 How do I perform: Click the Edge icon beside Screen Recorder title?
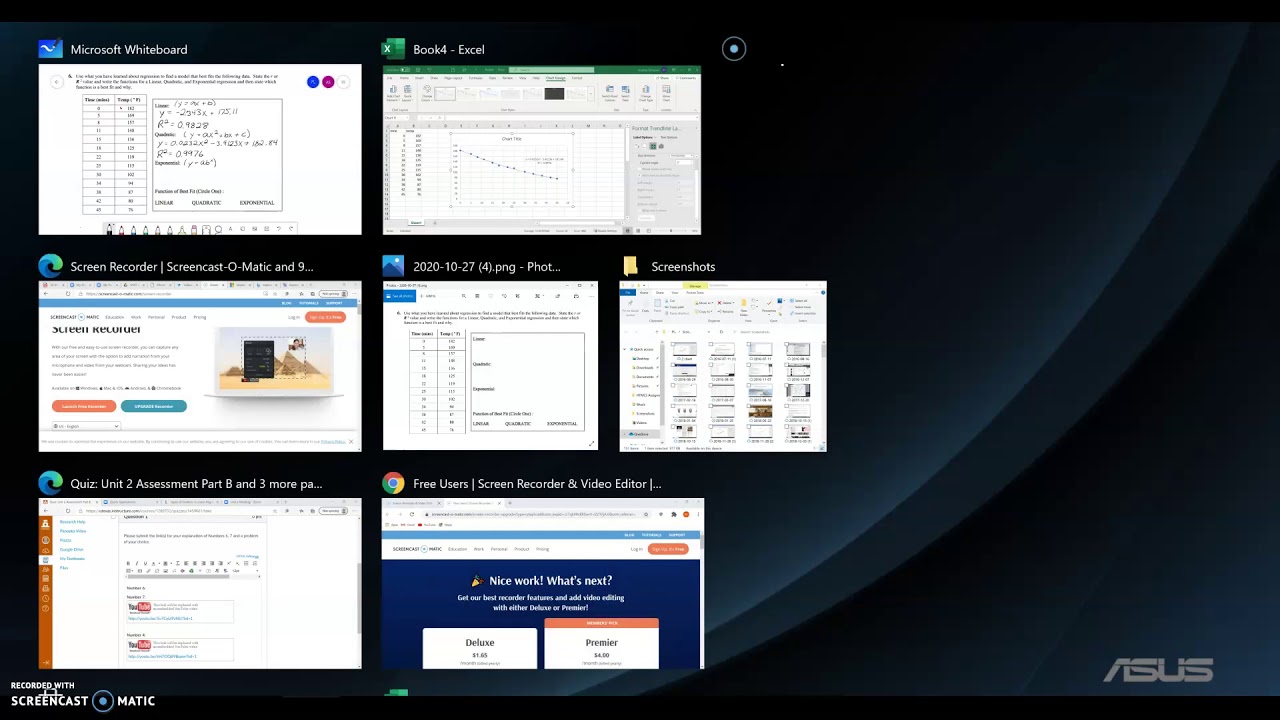[50, 266]
